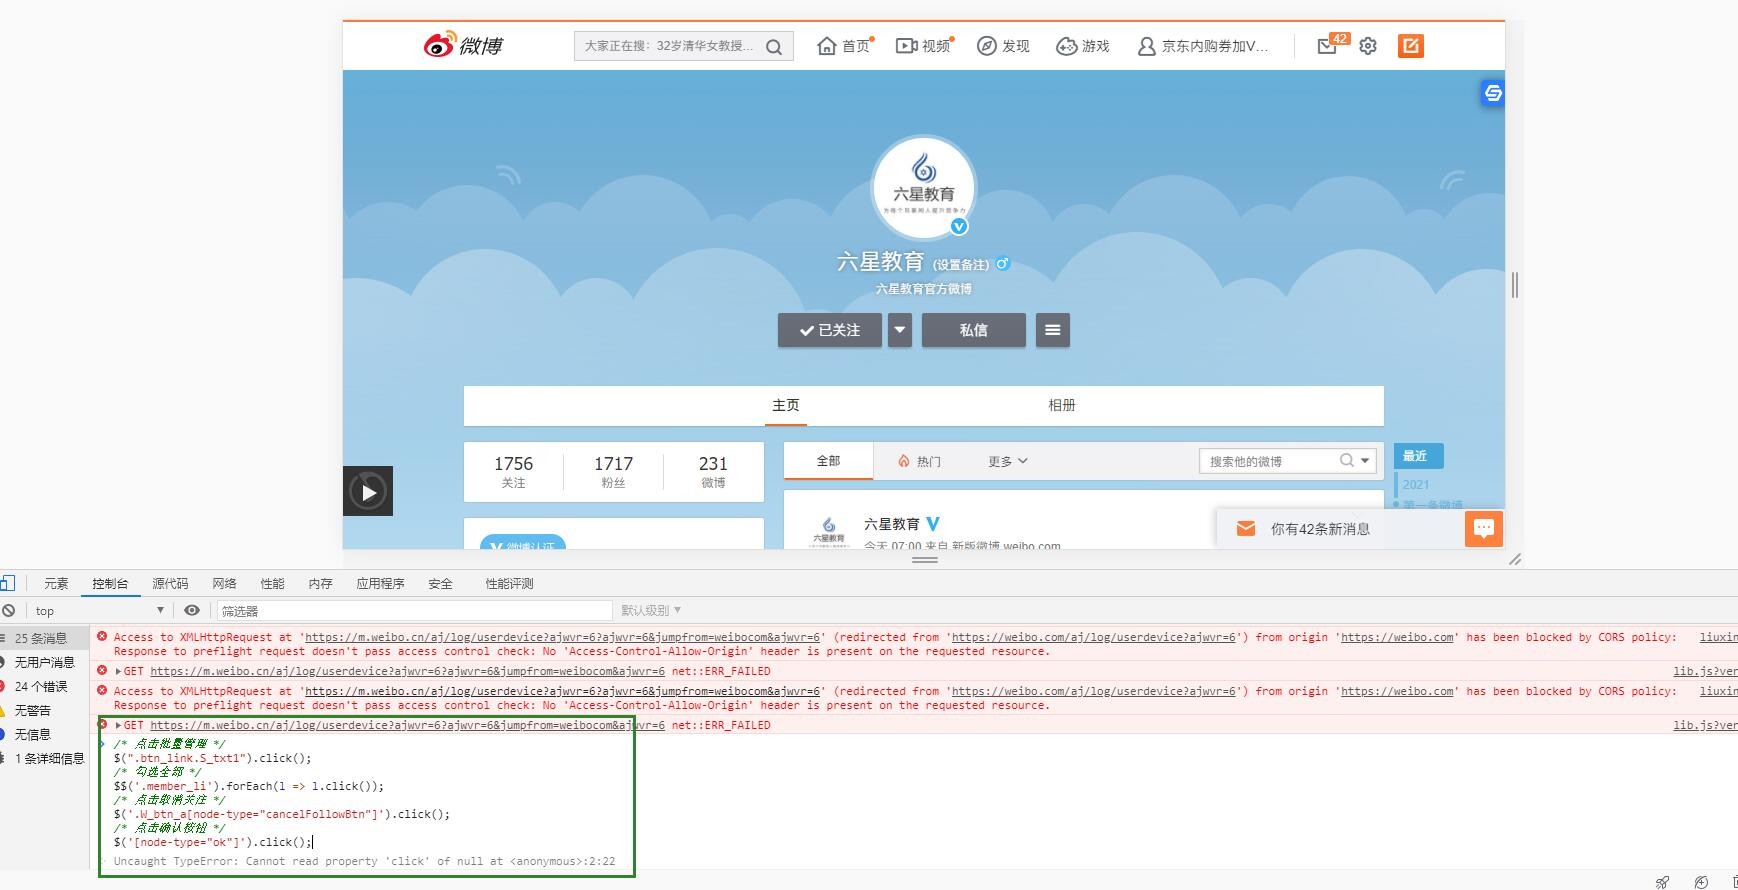Select 24 个错误 in console sidebar

(x=44, y=686)
